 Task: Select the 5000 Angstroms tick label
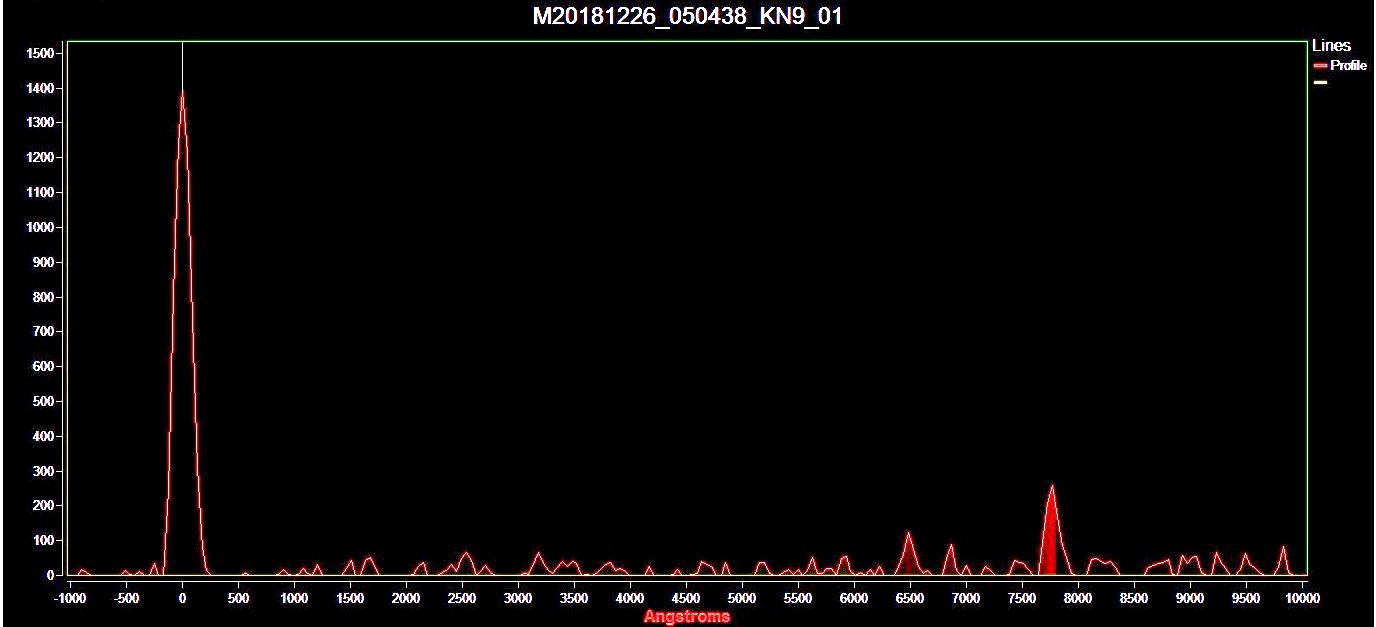coord(742,598)
